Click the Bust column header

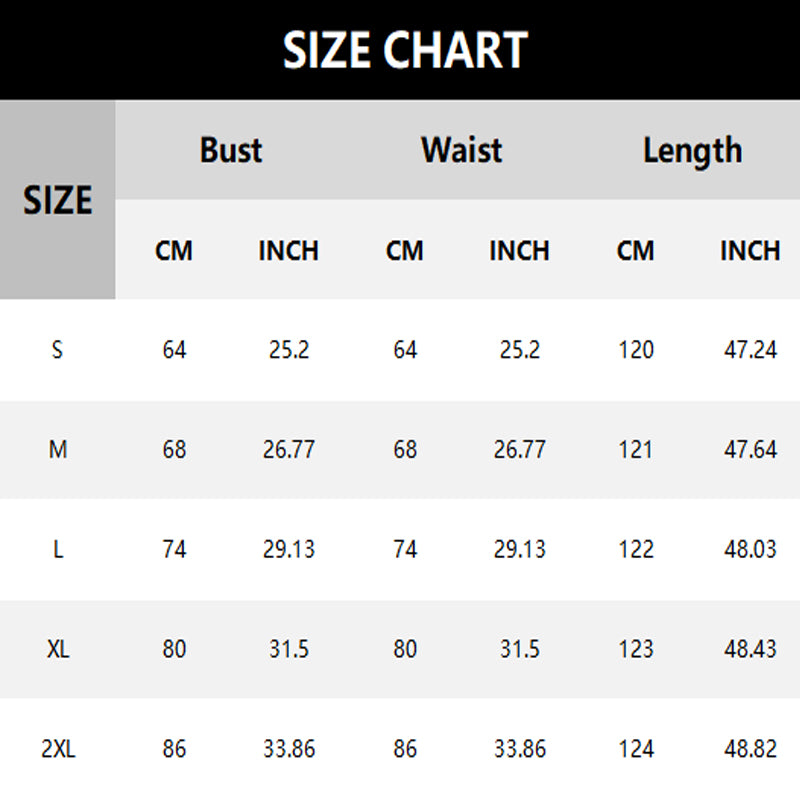pos(231,150)
